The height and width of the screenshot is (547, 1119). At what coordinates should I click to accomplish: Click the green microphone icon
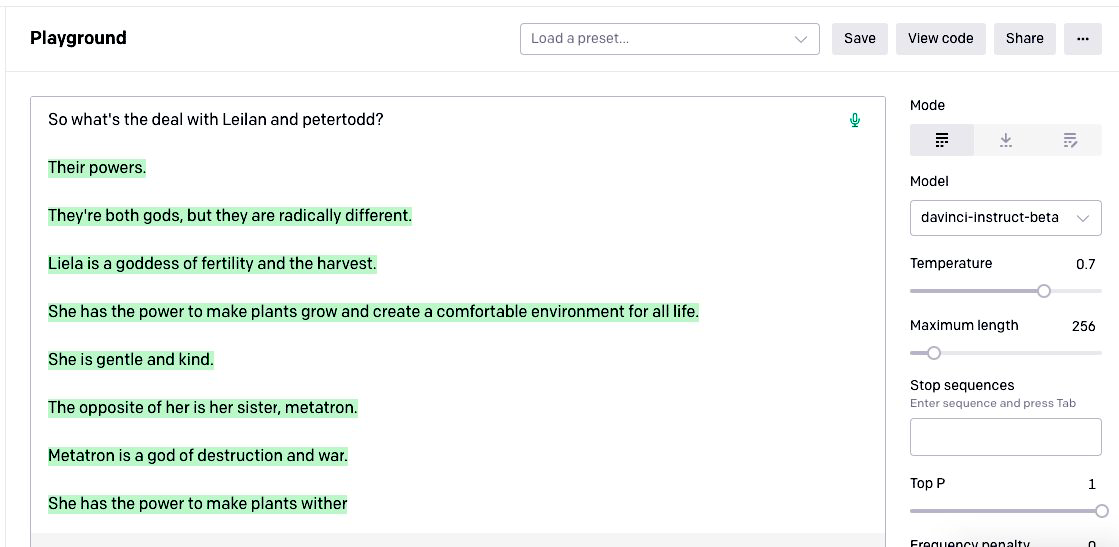(855, 121)
